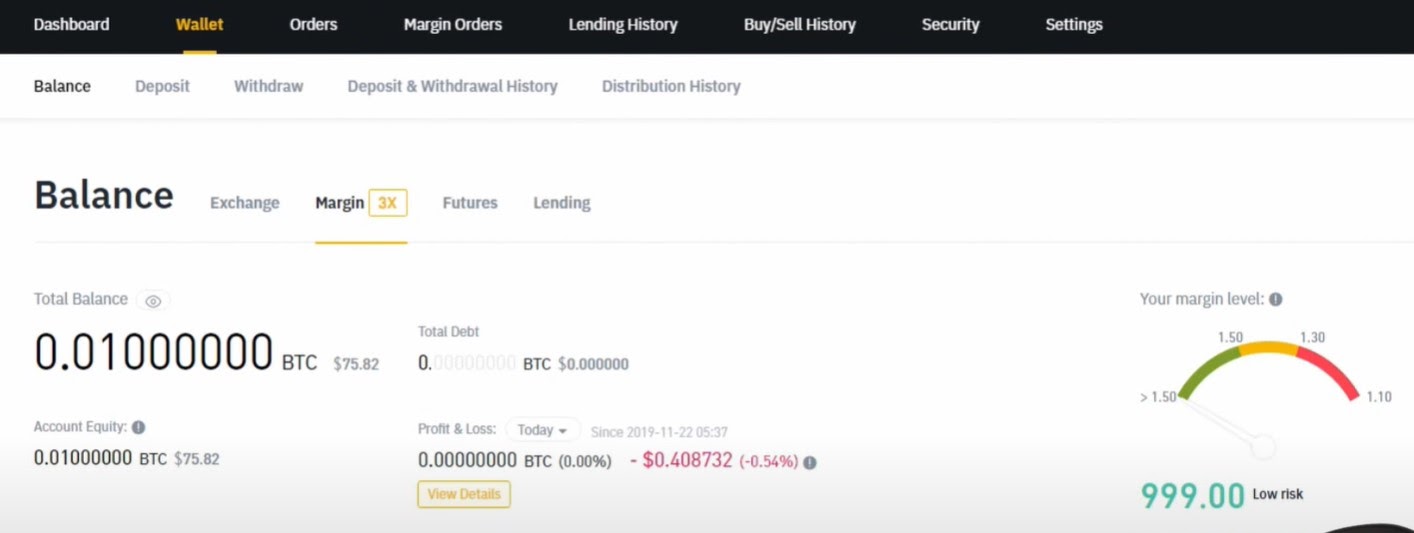Screen dimensions: 1414x533
Task: Go to the Orders menu
Action: pyautogui.click(x=313, y=24)
